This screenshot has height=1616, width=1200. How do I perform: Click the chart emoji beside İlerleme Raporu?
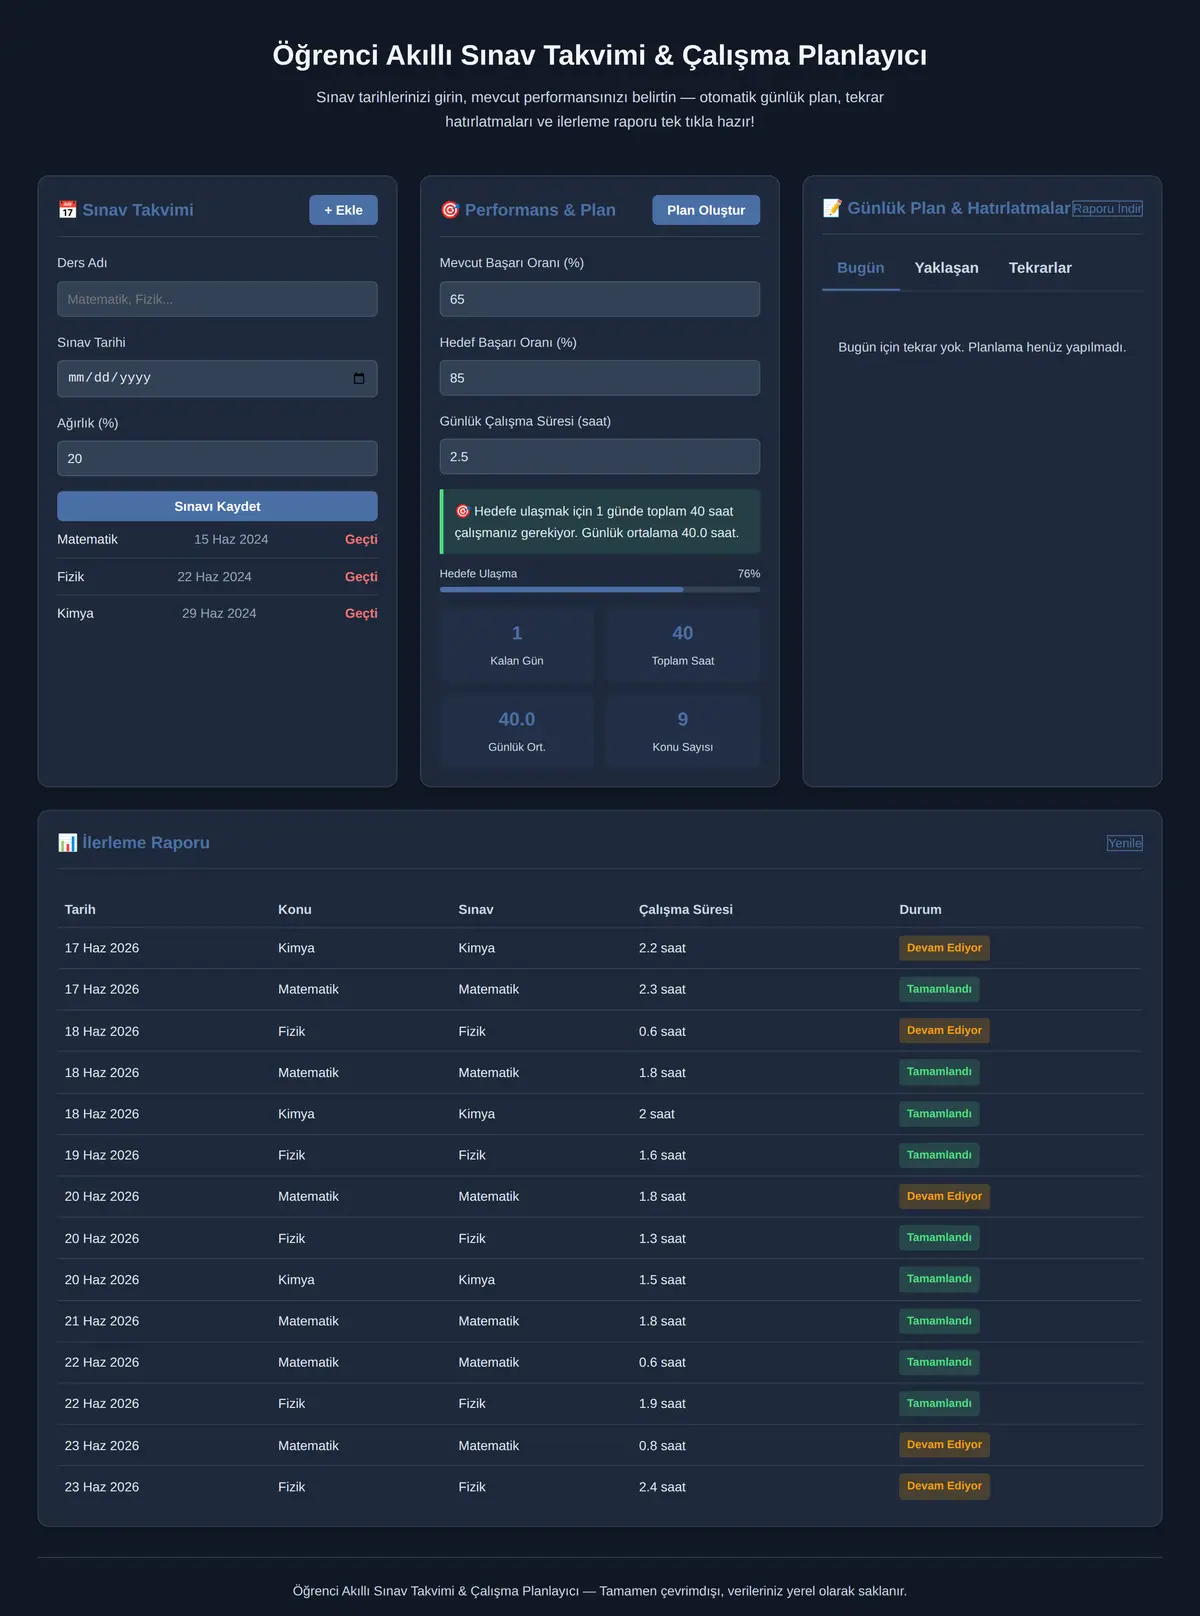[67, 843]
